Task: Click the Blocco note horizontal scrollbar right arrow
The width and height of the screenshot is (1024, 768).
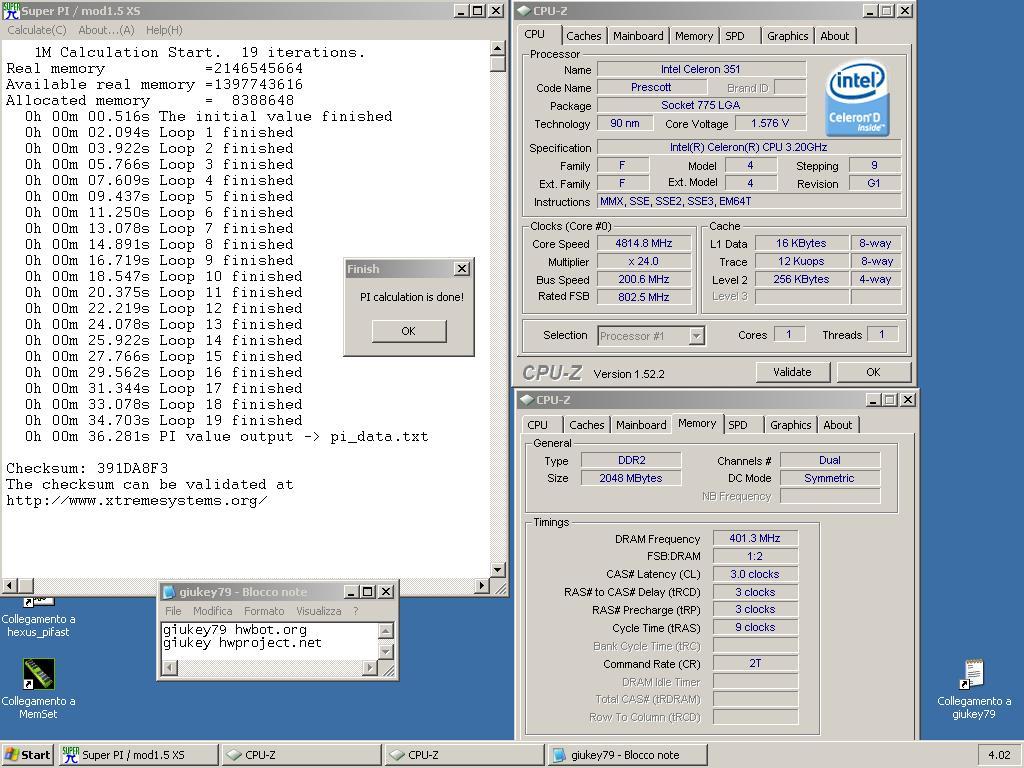Action: 370,667
